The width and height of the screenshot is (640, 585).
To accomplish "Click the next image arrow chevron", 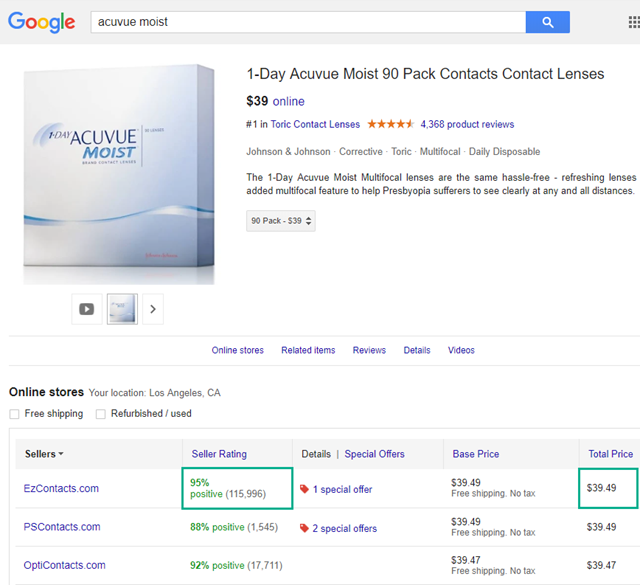I will point(153,309).
